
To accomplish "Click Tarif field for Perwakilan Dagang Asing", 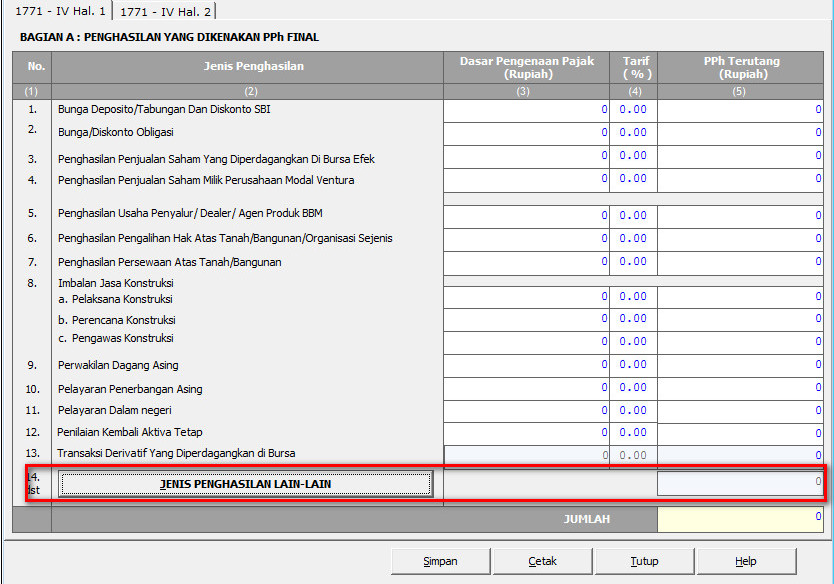I will click(633, 366).
